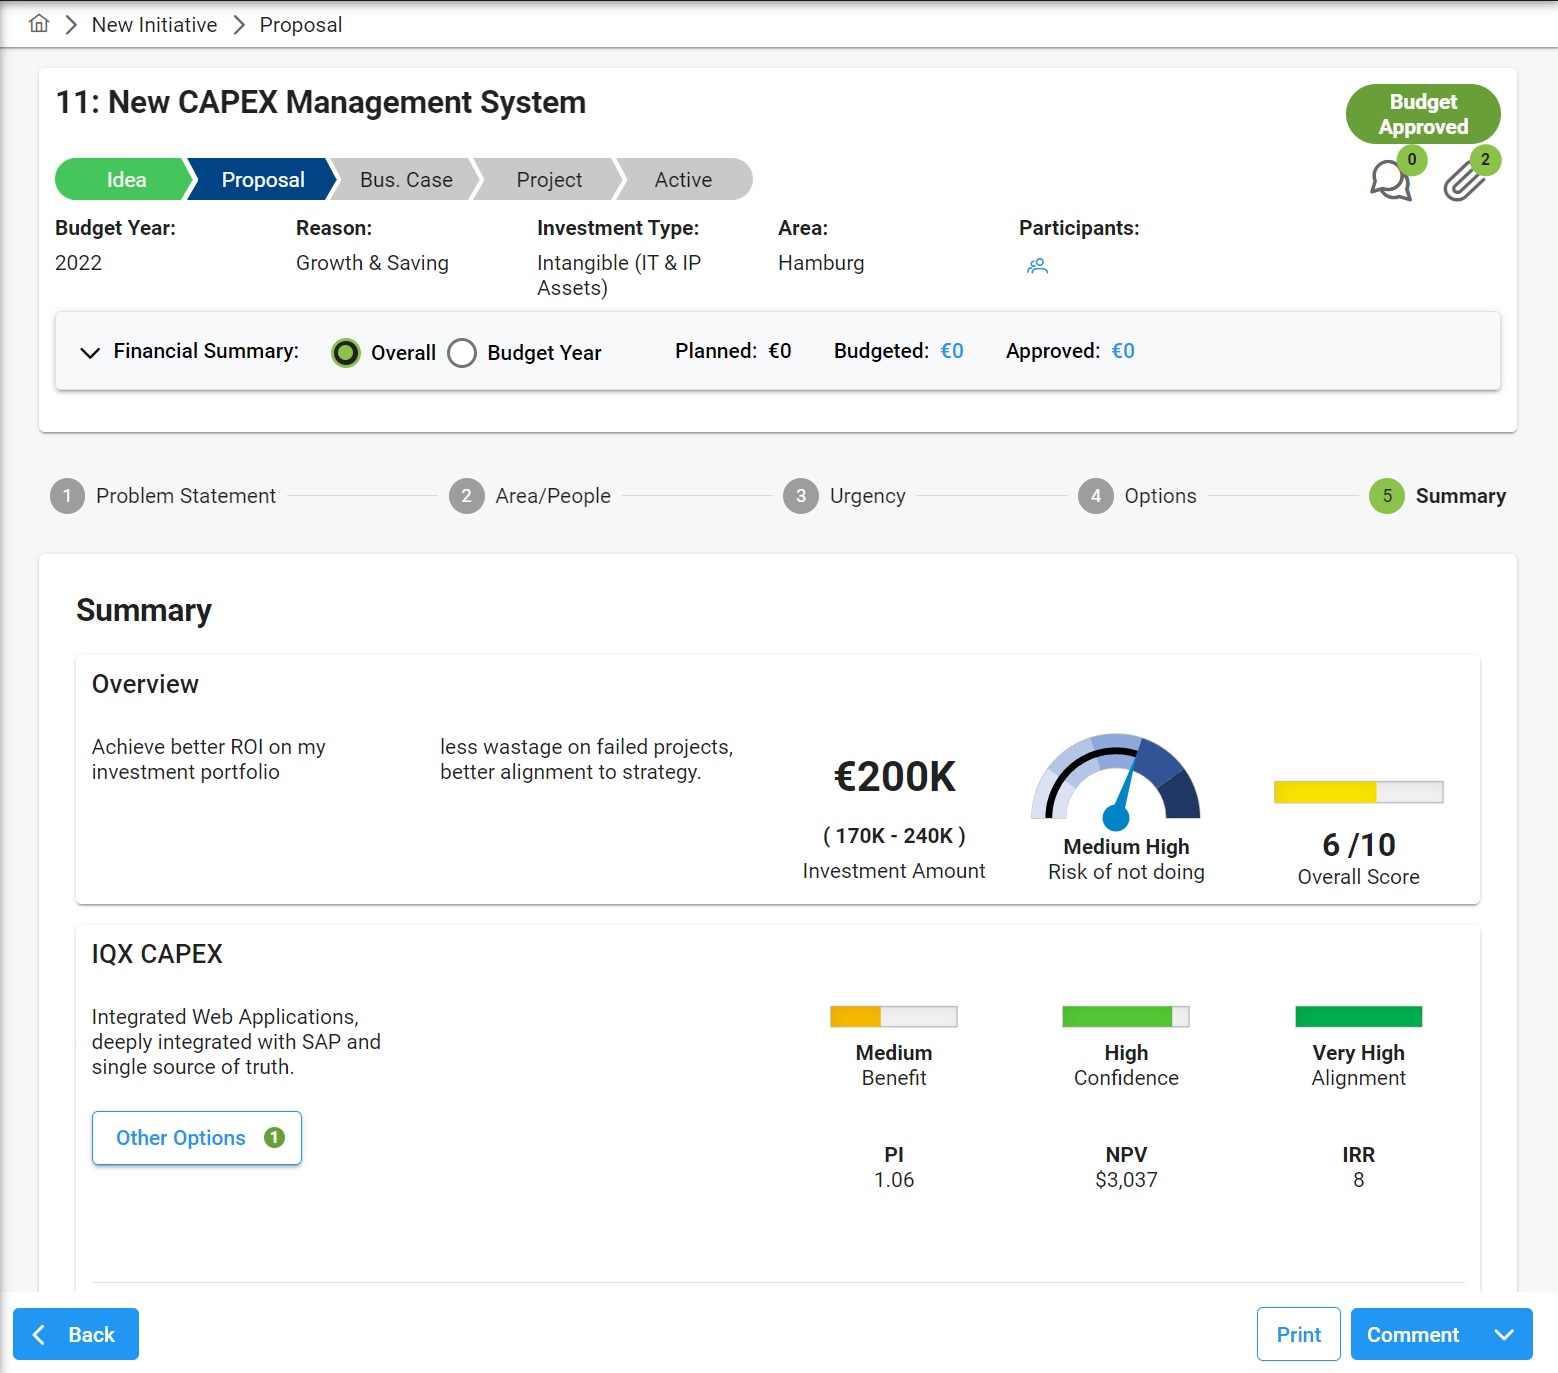Click the Approved €0 amount link
The height and width of the screenshot is (1373, 1558).
pos(1124,351)
